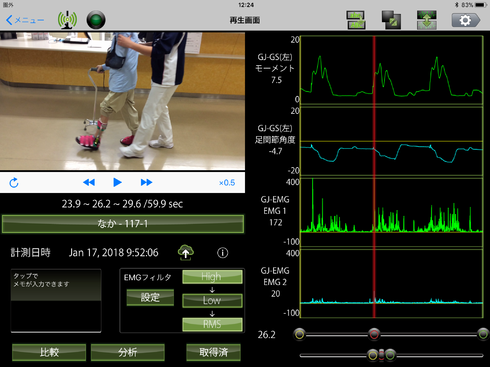Toggle the High EMG filter
Image resolution: width=490 pixels, height=367 pixels.
(x=212, y=277)
